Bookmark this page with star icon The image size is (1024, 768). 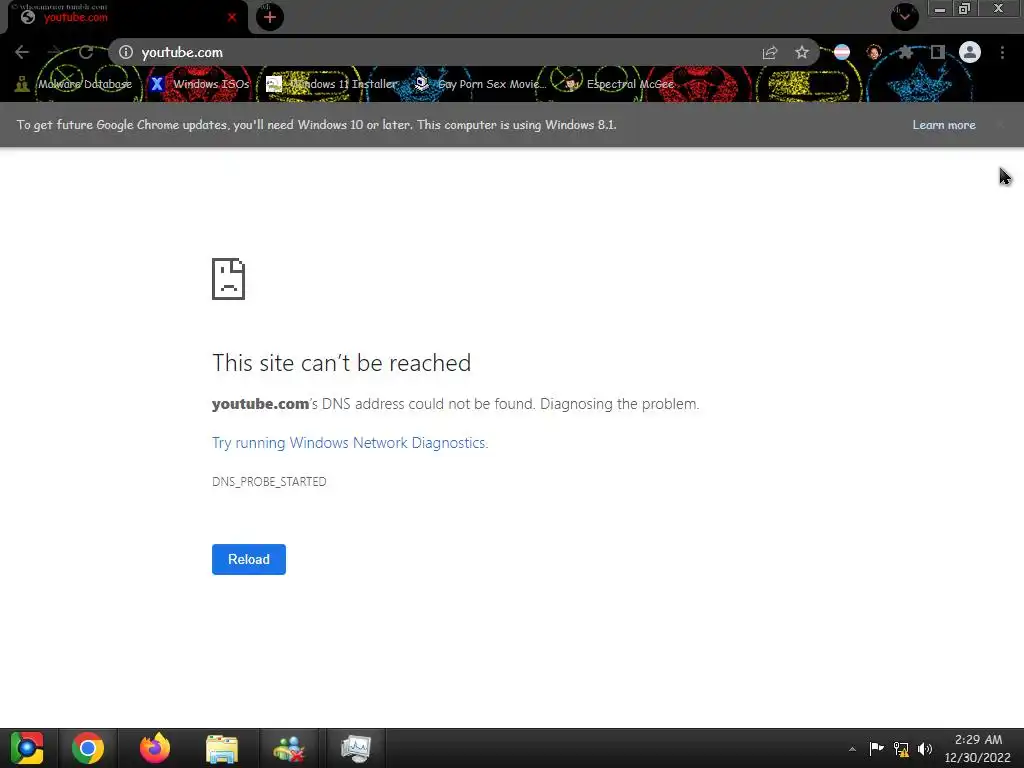coord(802,52)
